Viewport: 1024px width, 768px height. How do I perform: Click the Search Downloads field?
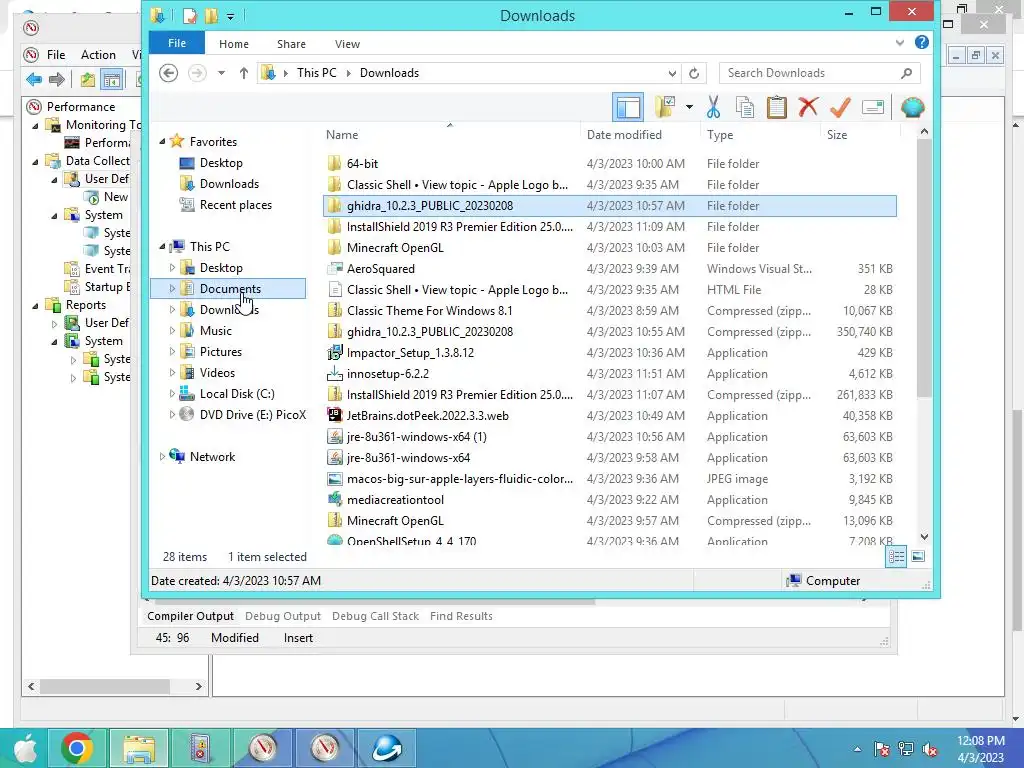820,73
